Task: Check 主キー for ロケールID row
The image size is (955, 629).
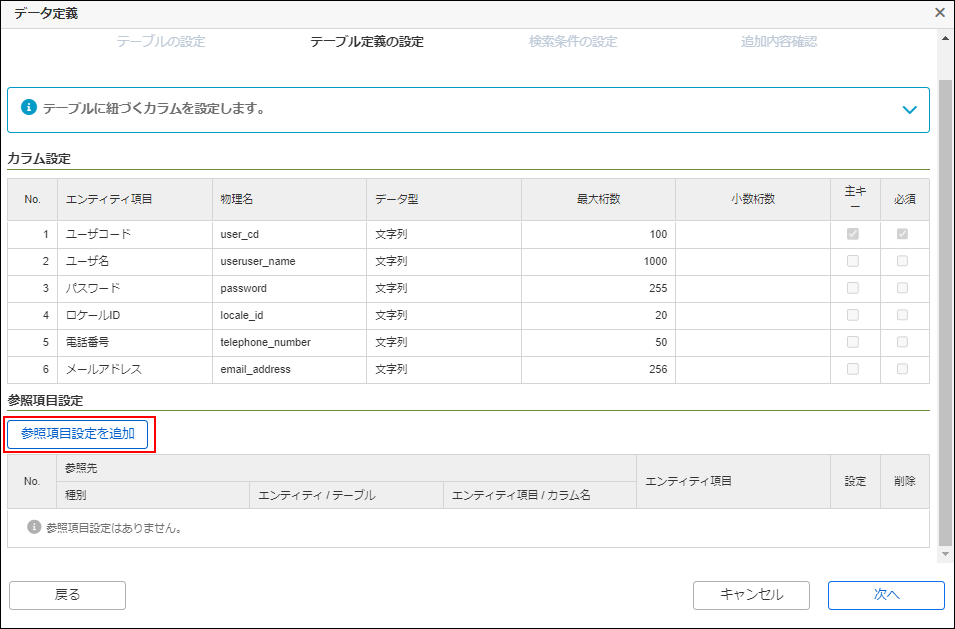Action: coord(853,315)
